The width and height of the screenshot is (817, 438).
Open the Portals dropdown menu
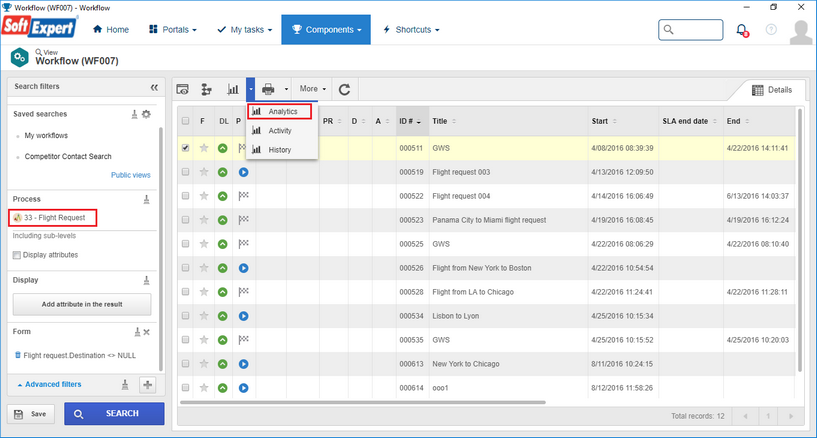(x=173, y=30)
